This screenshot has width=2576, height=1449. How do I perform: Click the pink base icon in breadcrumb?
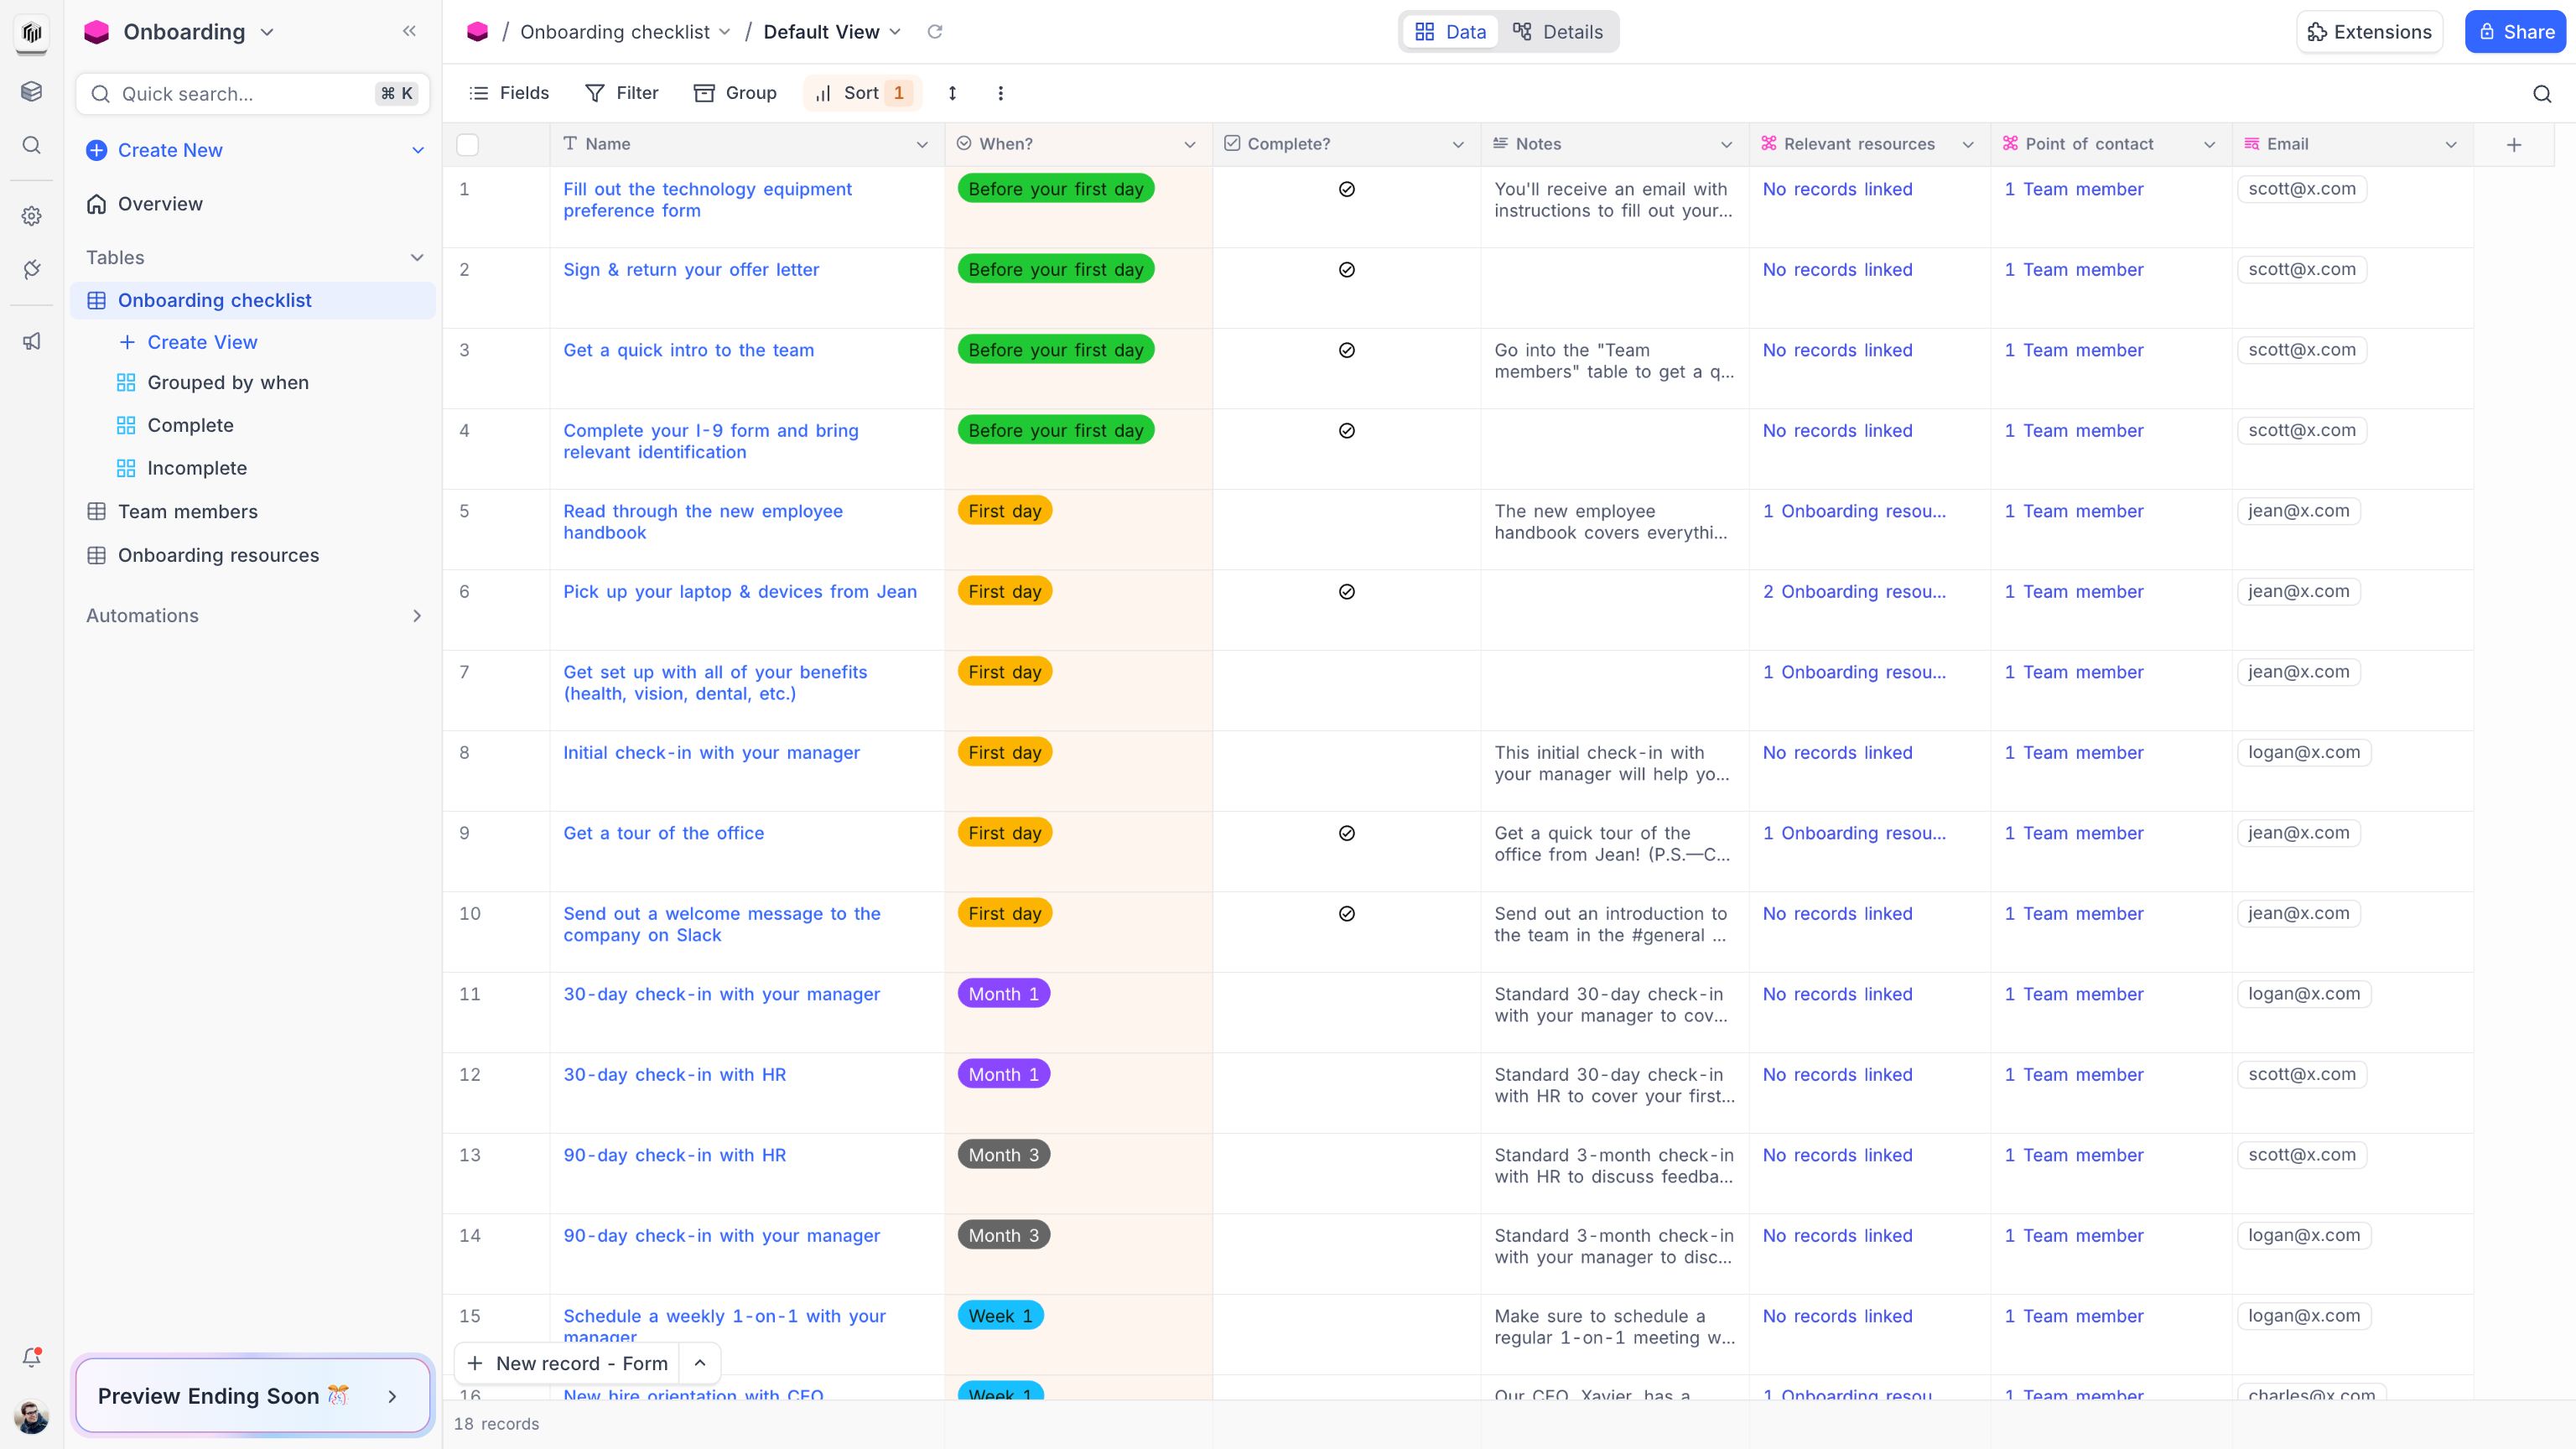pyautogui.click(x=478, y=32)
